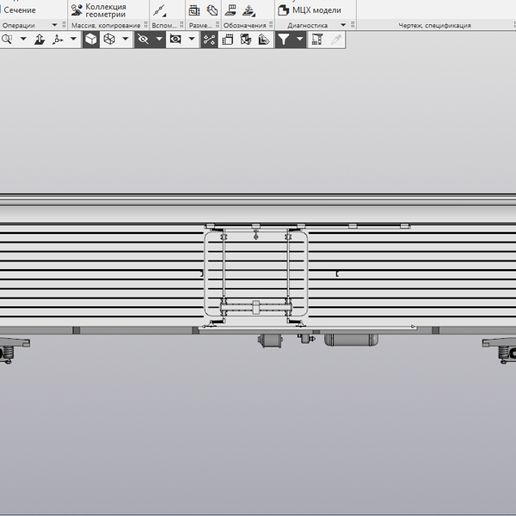Click the eye visibility view icon
The image size is (516, 516).
(x=176, y=39)
